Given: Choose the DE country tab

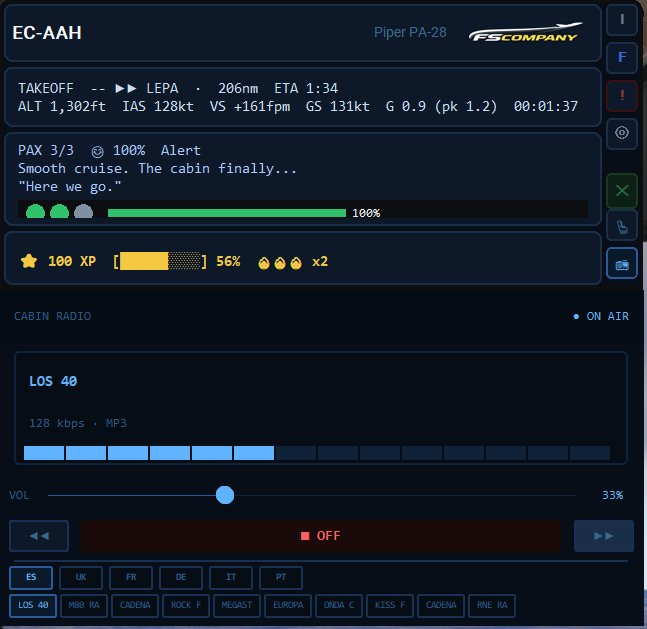Looking at the screenshot, I should 180,578.
